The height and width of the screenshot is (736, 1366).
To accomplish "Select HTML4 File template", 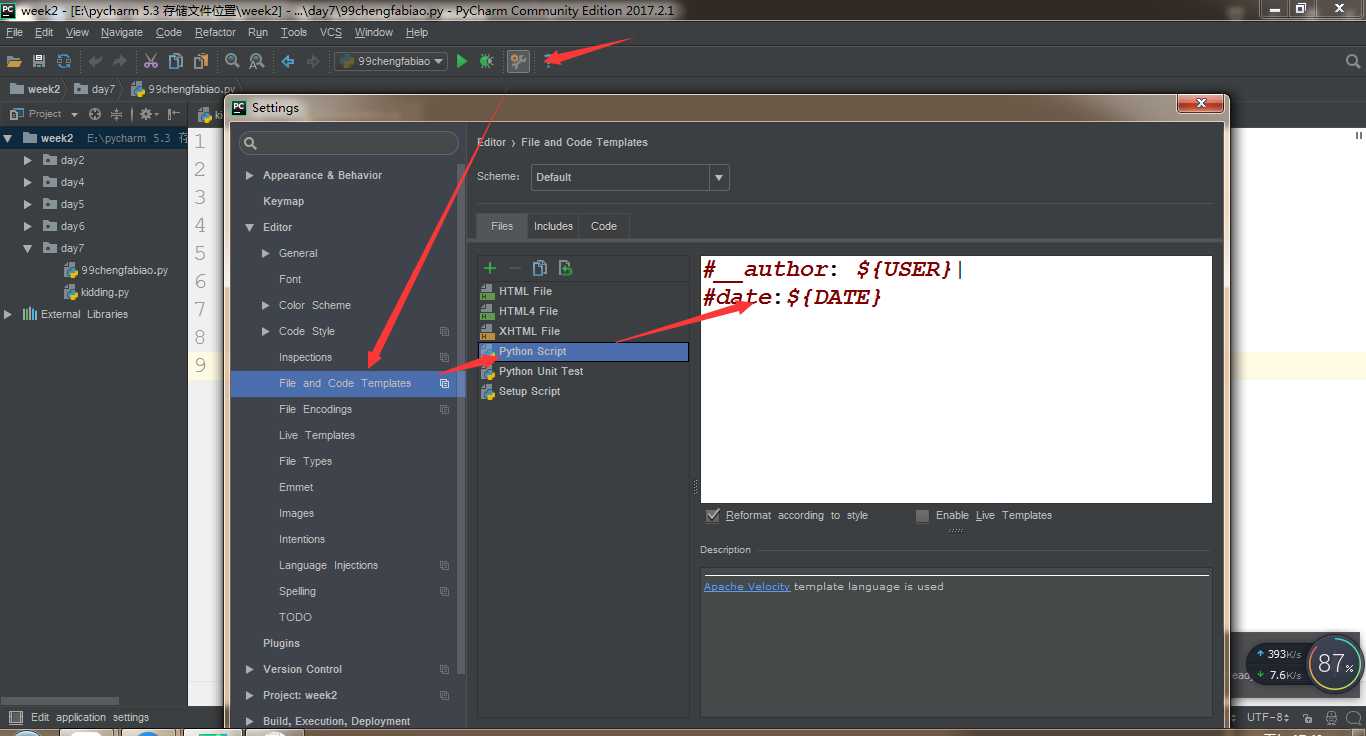I will (584, 311).
